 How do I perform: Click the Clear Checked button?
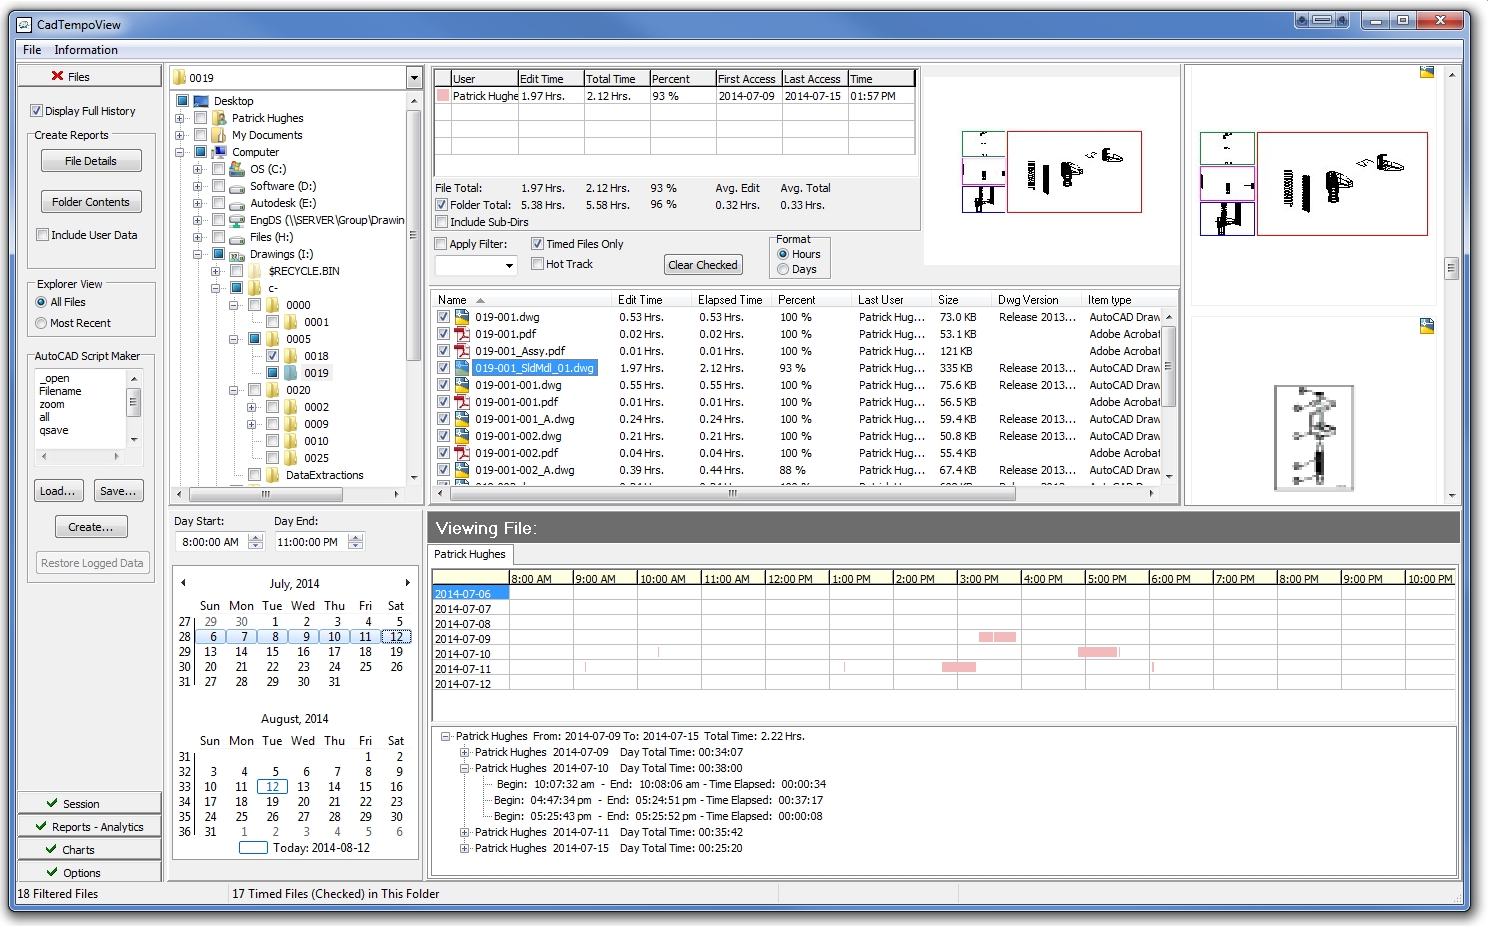[703, 265]
